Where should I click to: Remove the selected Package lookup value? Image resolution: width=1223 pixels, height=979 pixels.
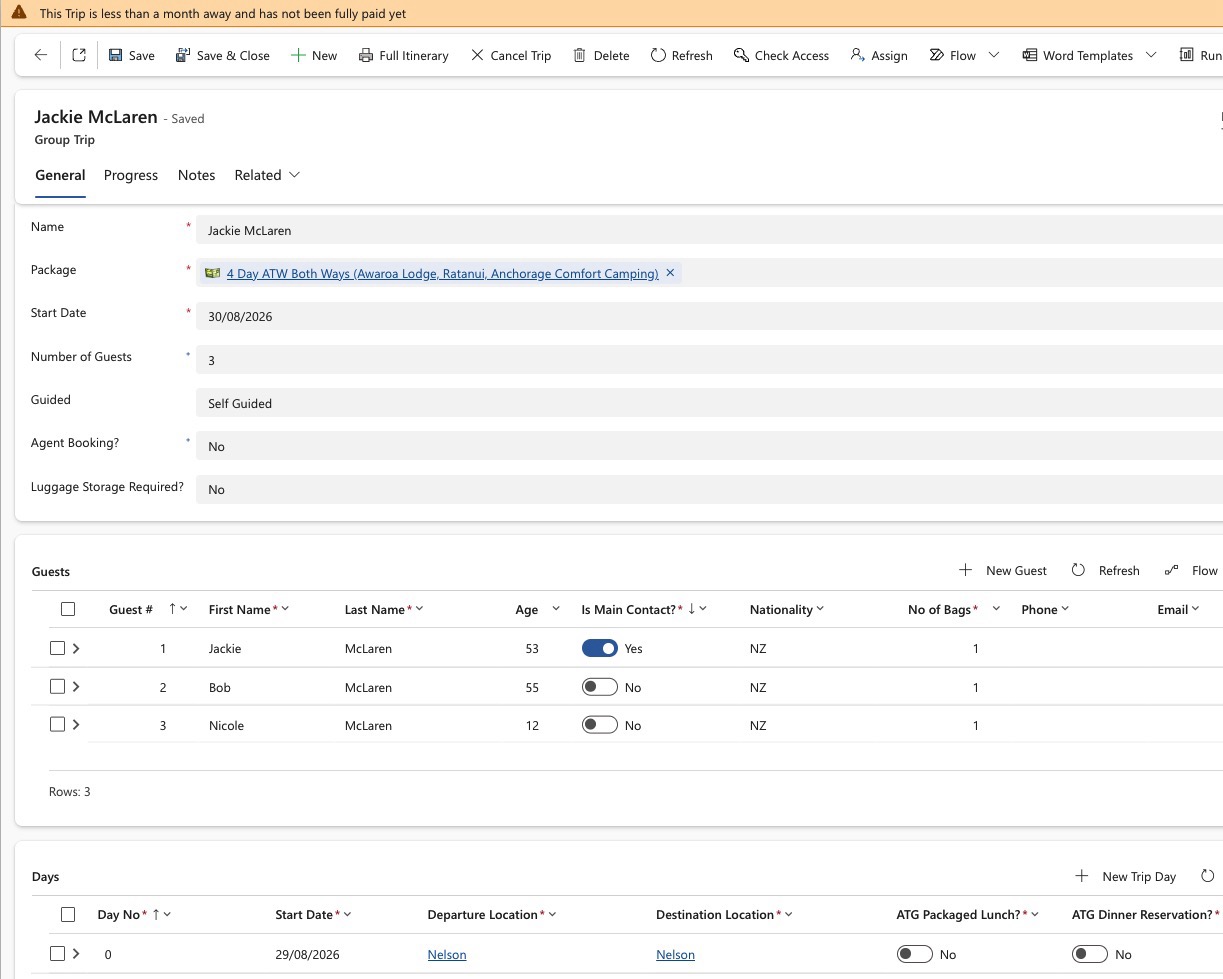[670, 273]
